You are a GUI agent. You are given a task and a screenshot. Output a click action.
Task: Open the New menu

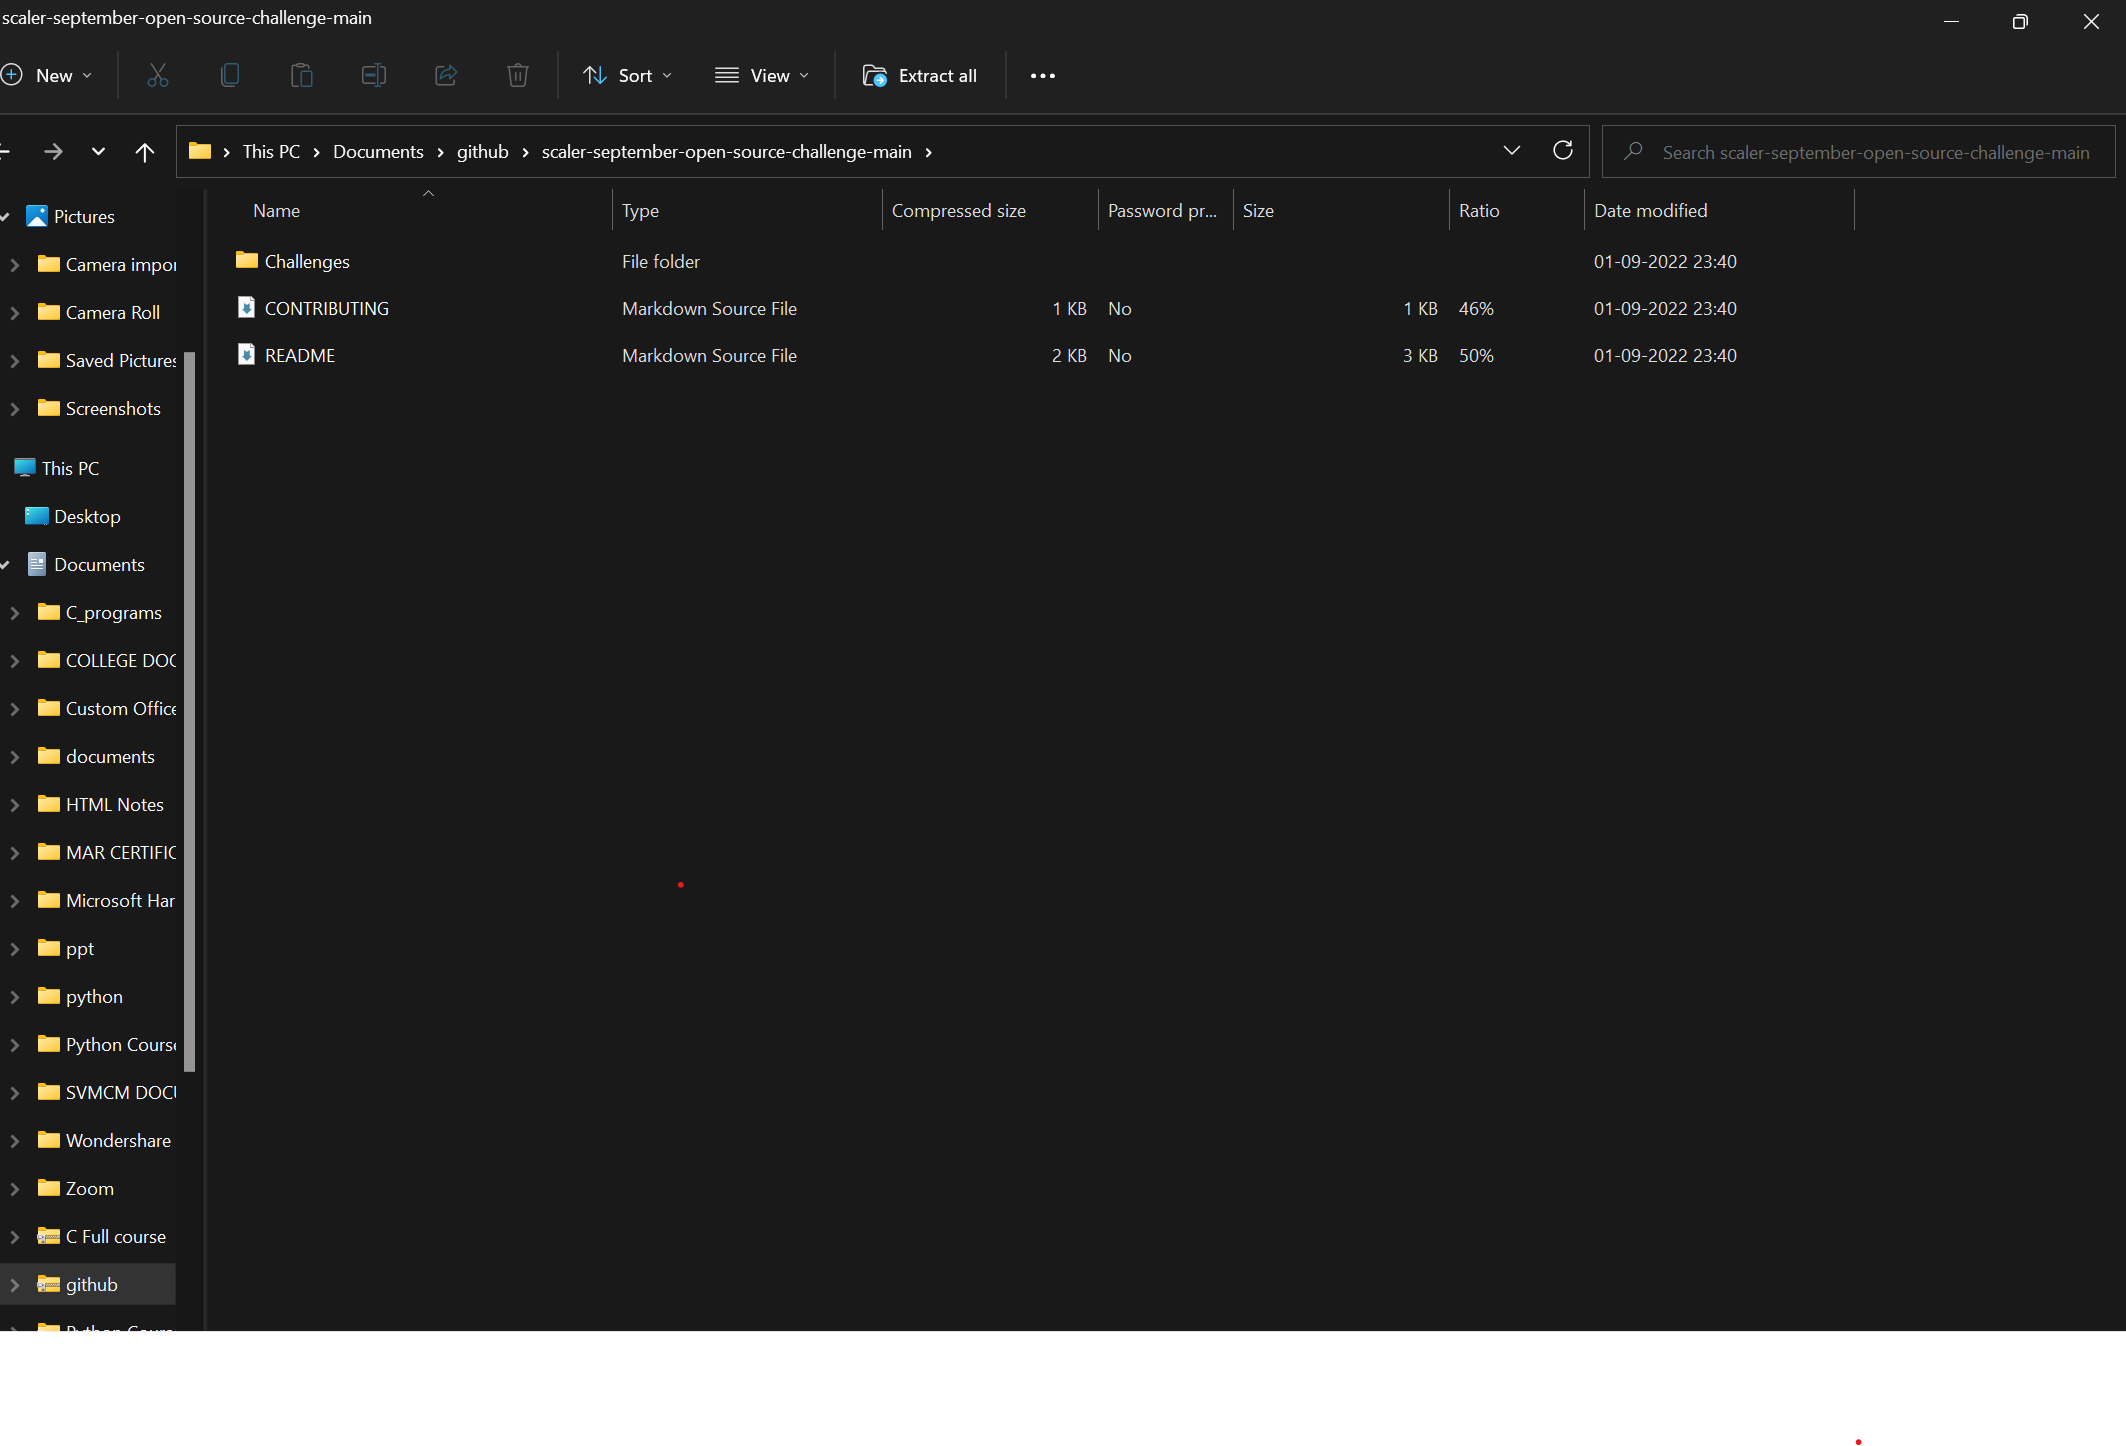48,75
